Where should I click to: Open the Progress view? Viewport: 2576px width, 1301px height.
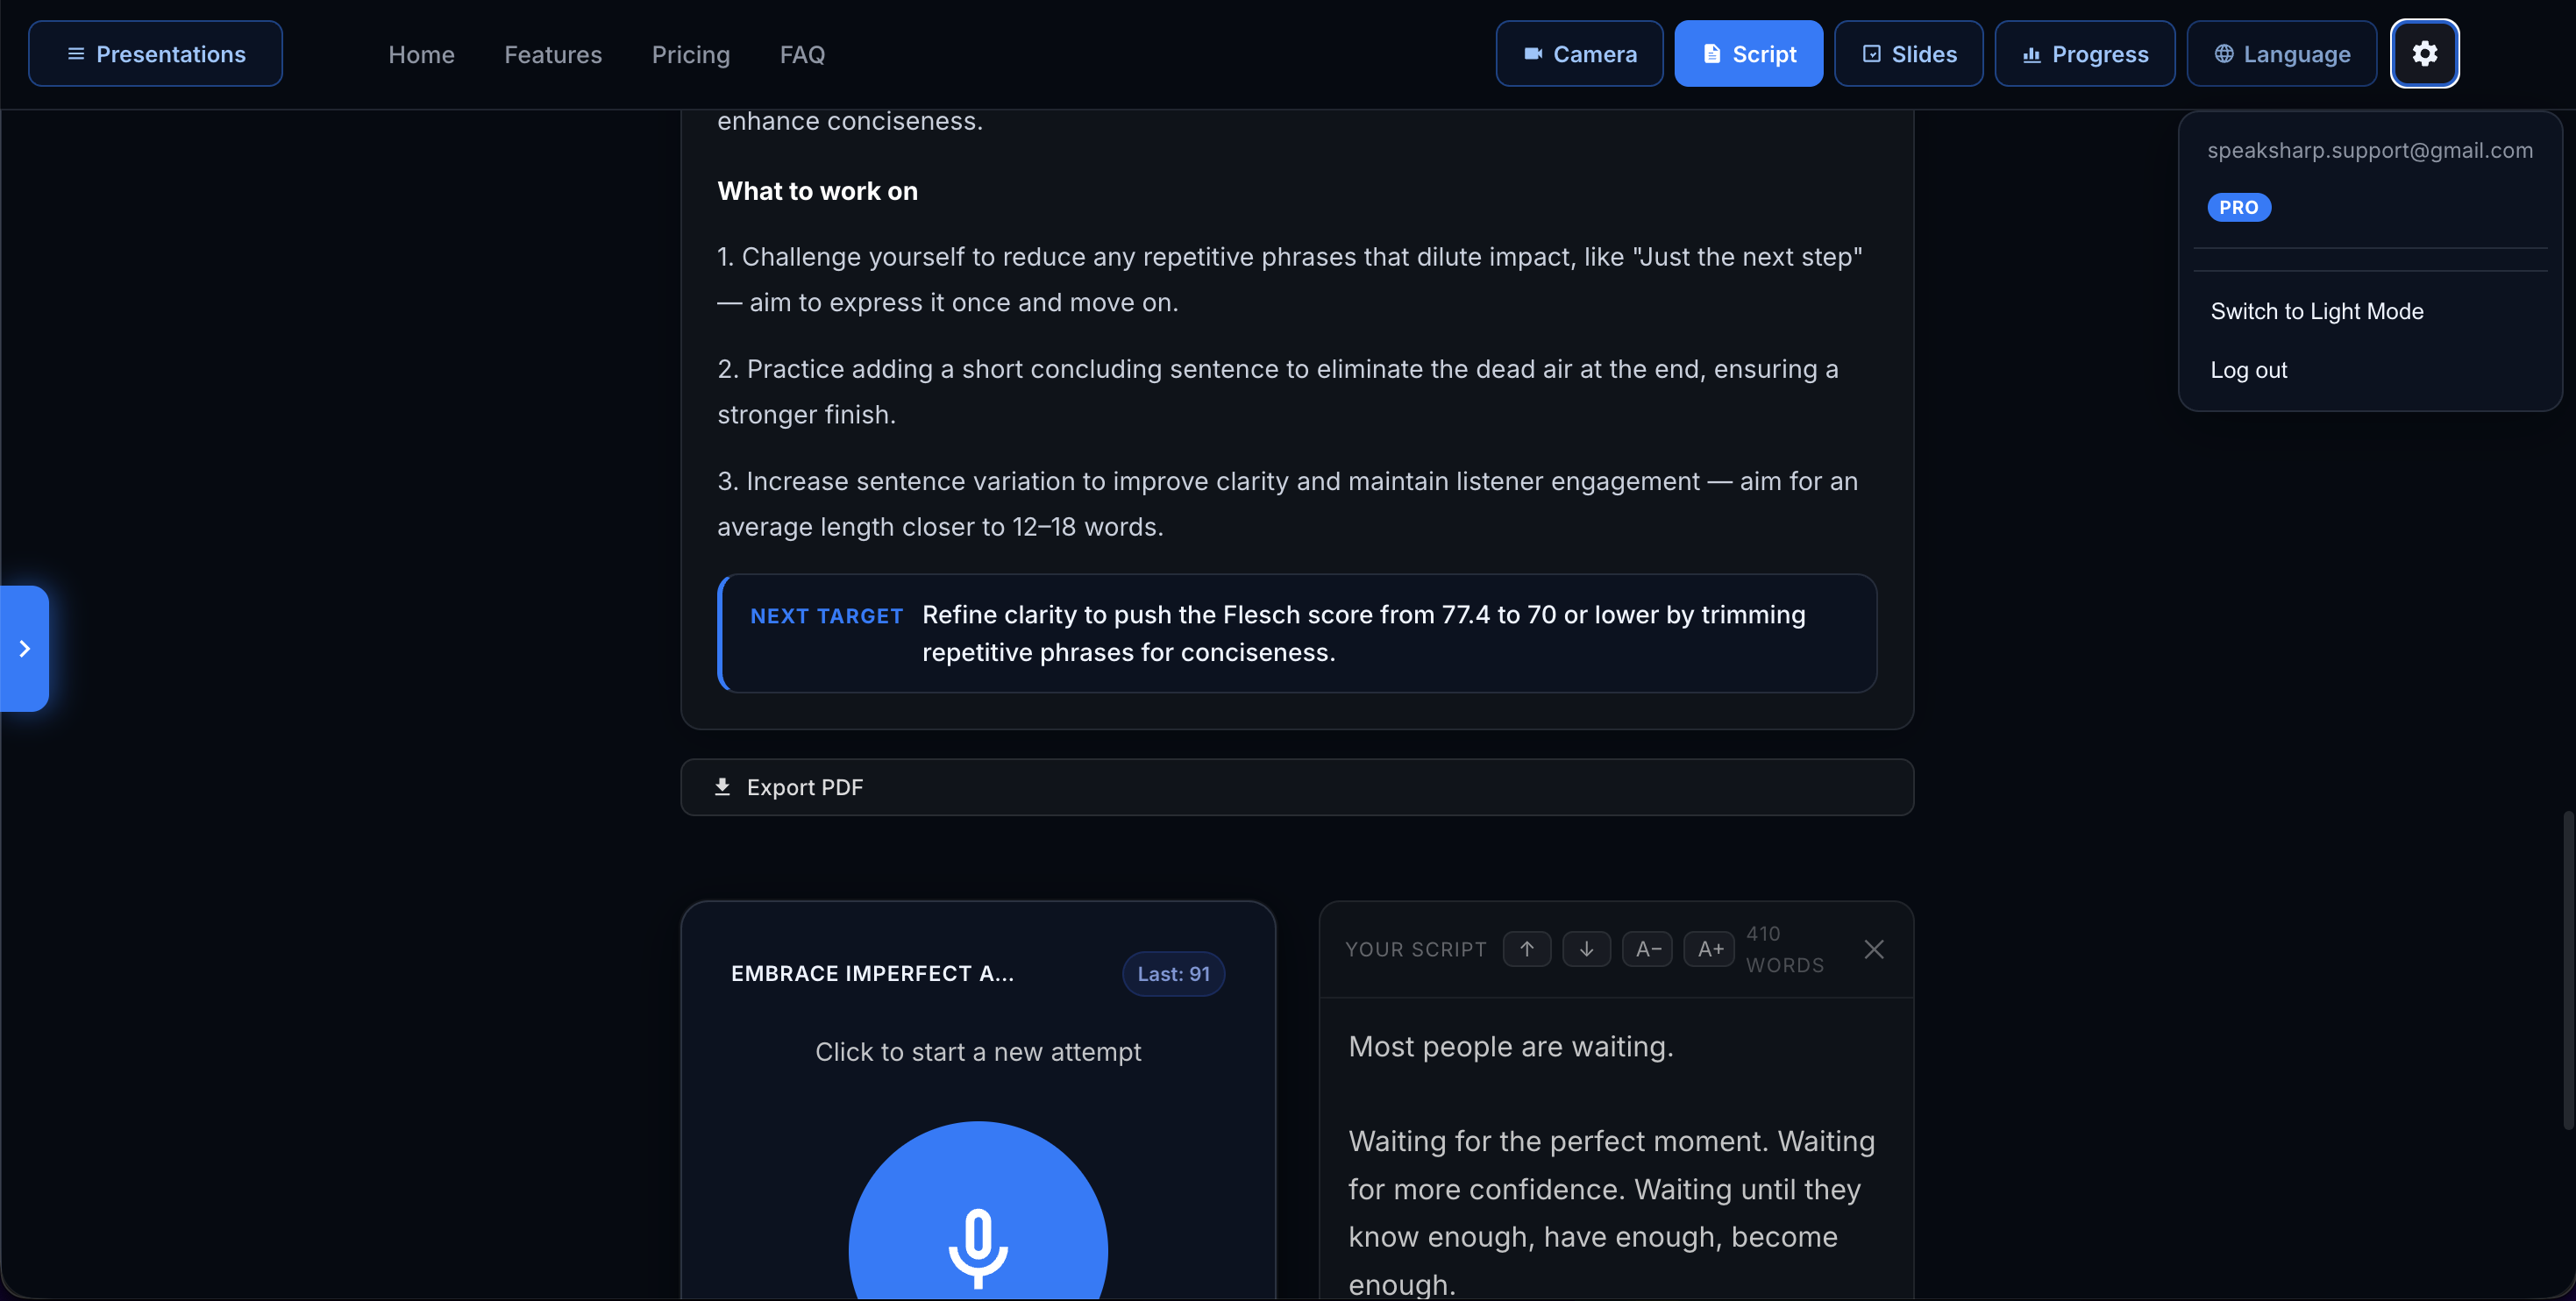(2084, 54)
